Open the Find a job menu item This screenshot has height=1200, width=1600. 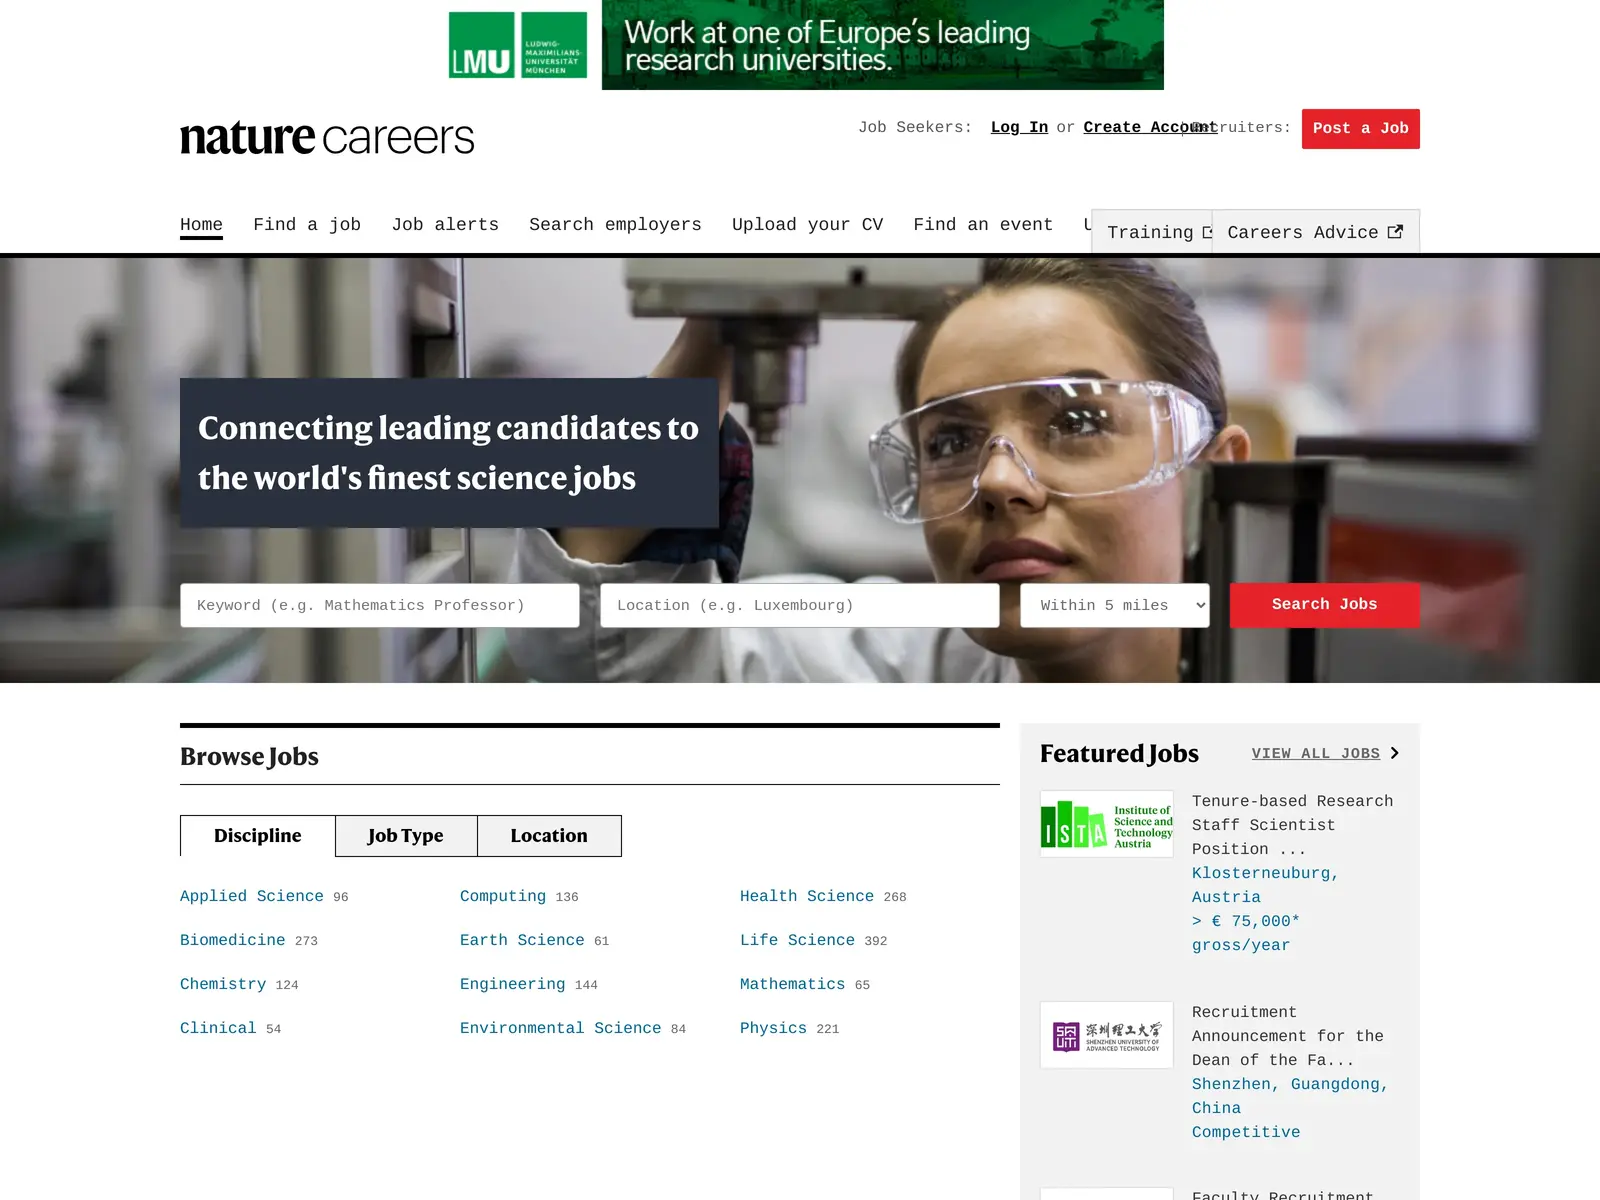click(x=307, y=225)
